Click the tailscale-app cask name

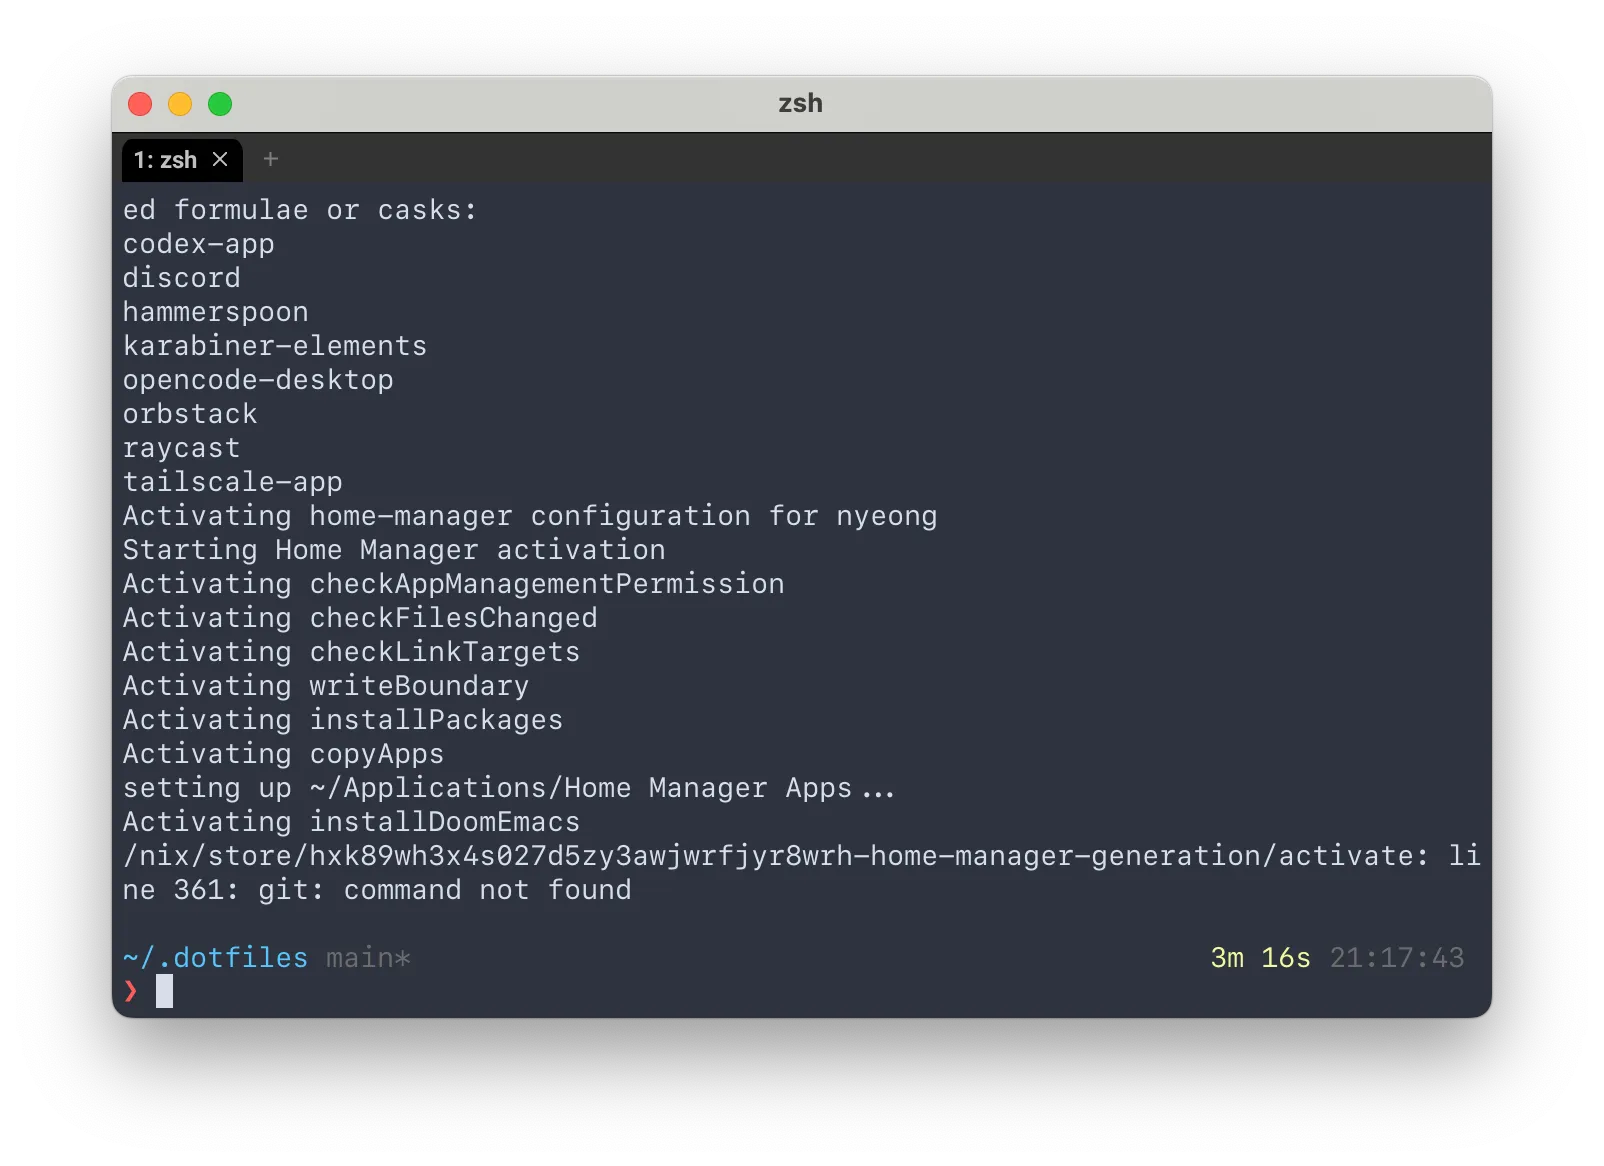(232, 482)
